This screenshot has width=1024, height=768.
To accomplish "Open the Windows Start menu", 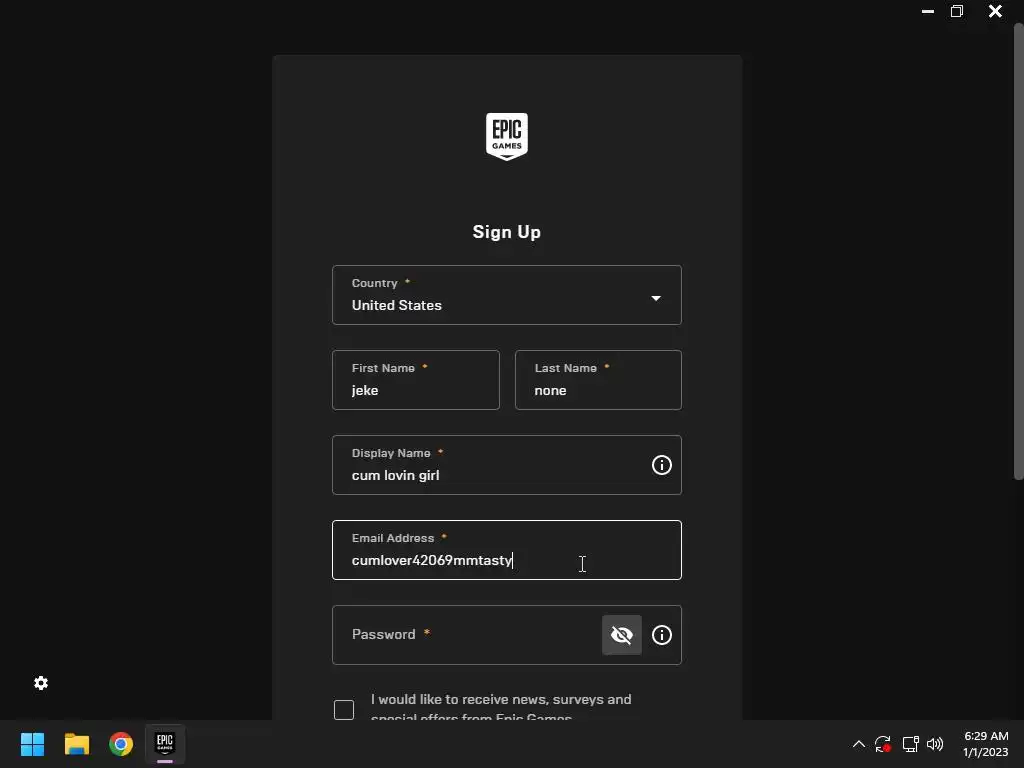I will (32, 744).
